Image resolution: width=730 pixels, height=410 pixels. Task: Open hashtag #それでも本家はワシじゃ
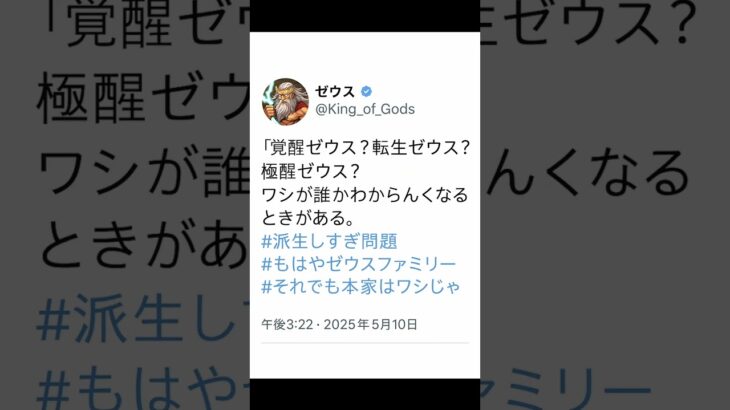coord(361,286)
